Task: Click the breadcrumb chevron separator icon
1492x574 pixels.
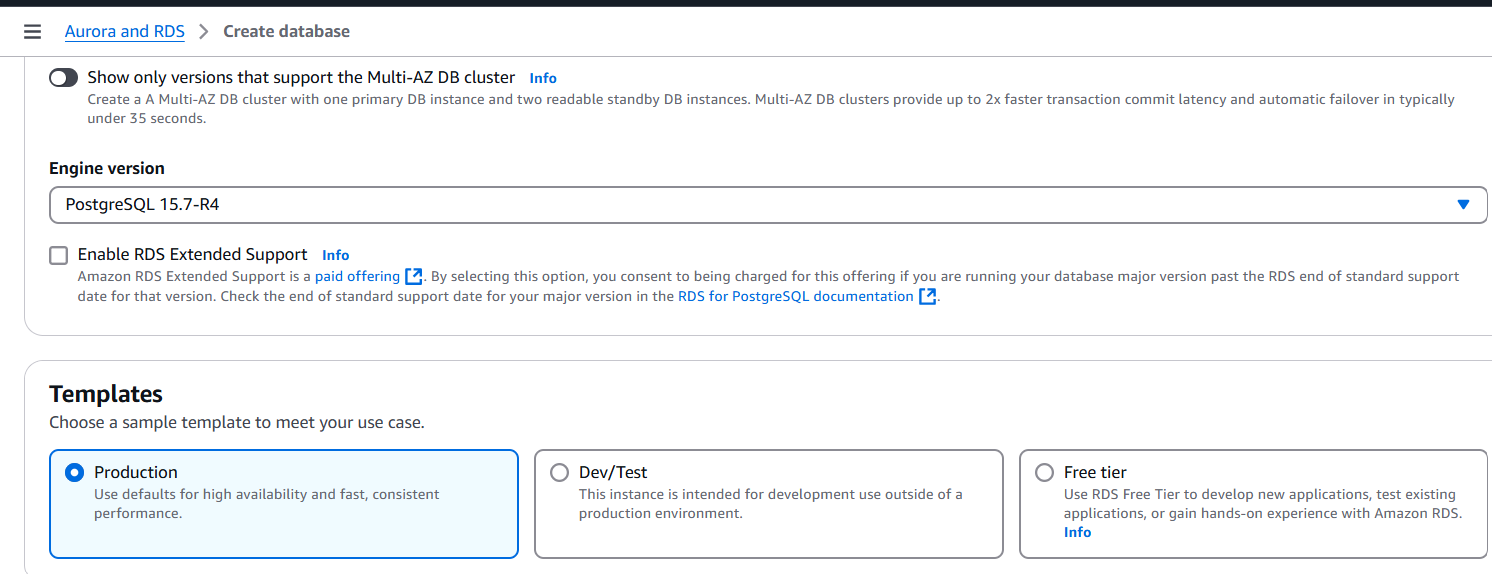Action: pos(204,32)
